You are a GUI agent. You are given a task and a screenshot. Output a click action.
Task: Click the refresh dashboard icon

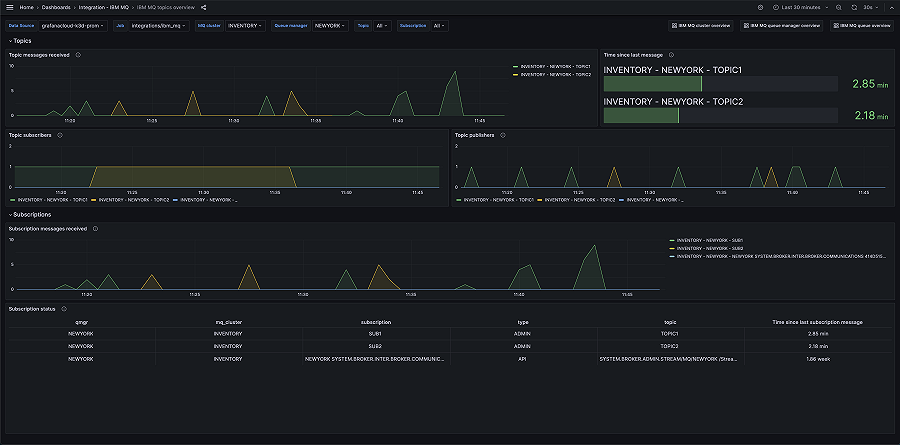click(x=854, y=7)
